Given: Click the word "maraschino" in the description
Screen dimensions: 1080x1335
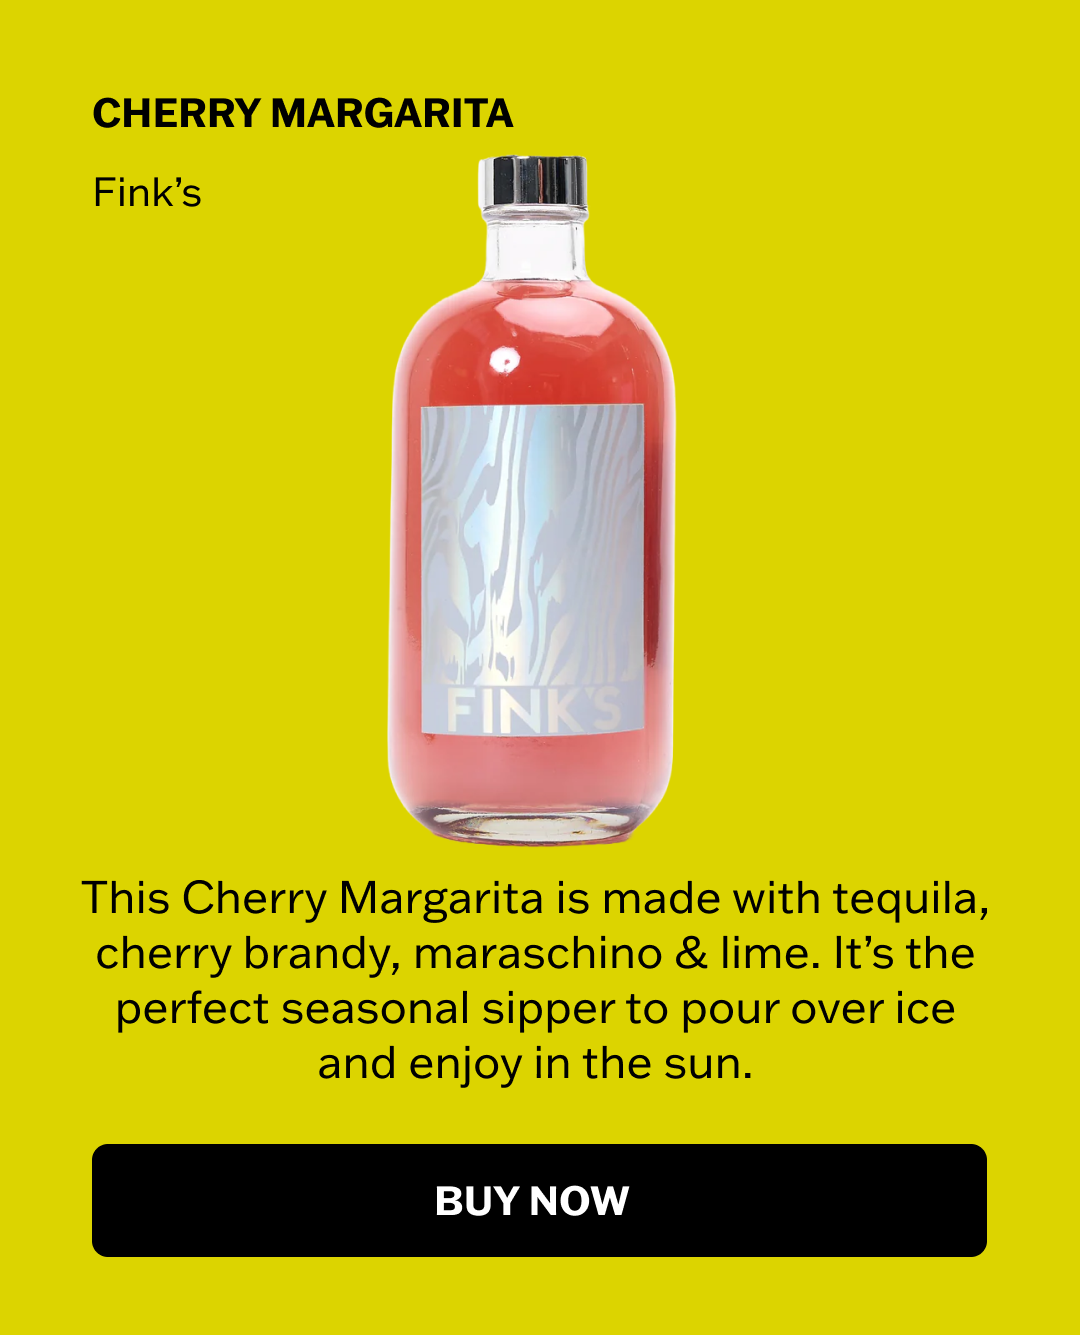Looking at the screenshot, I should [538, 953].
